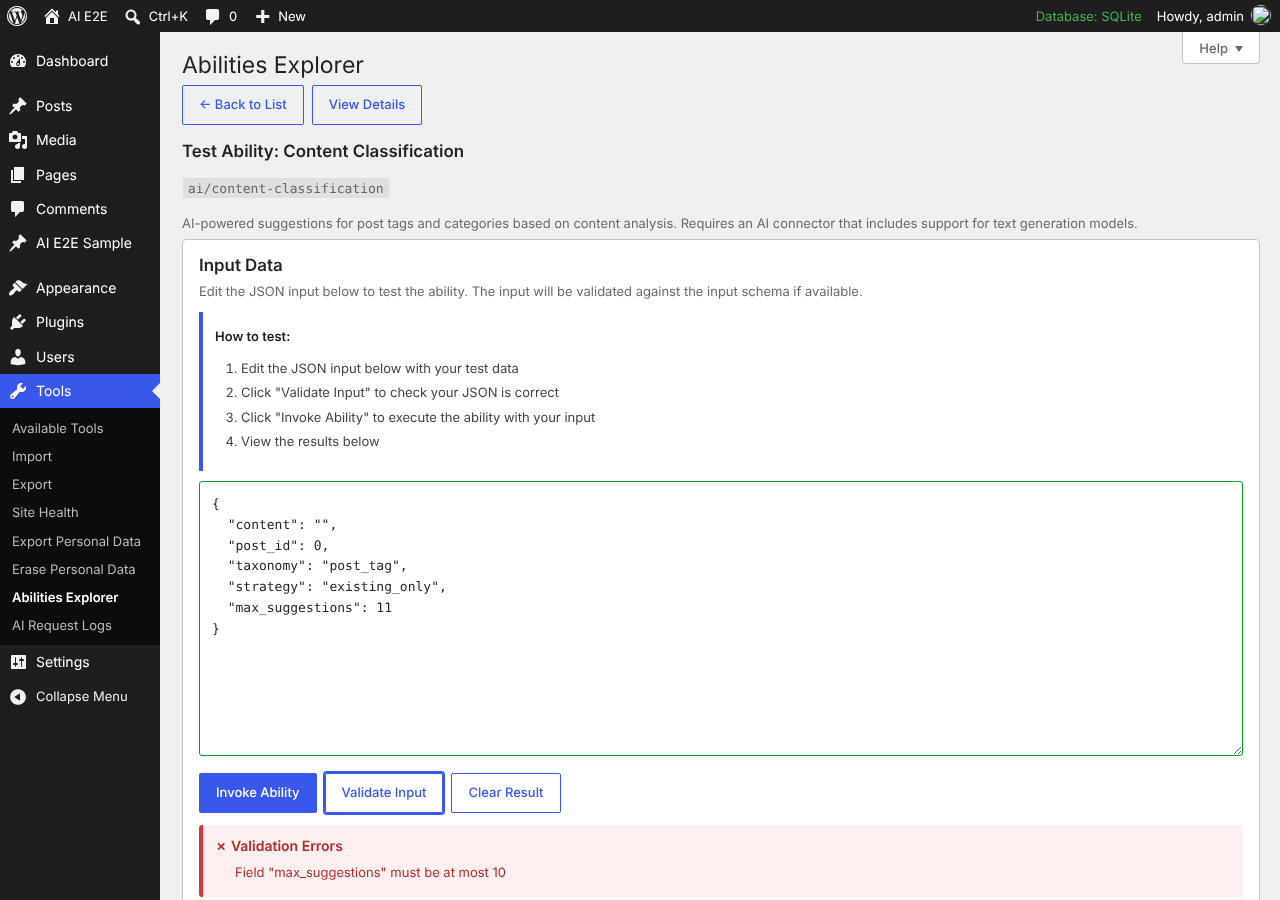Open the comments bubble icon in admin bar
The height and width of the screenshot is (900, 1280).
[212, 16]
